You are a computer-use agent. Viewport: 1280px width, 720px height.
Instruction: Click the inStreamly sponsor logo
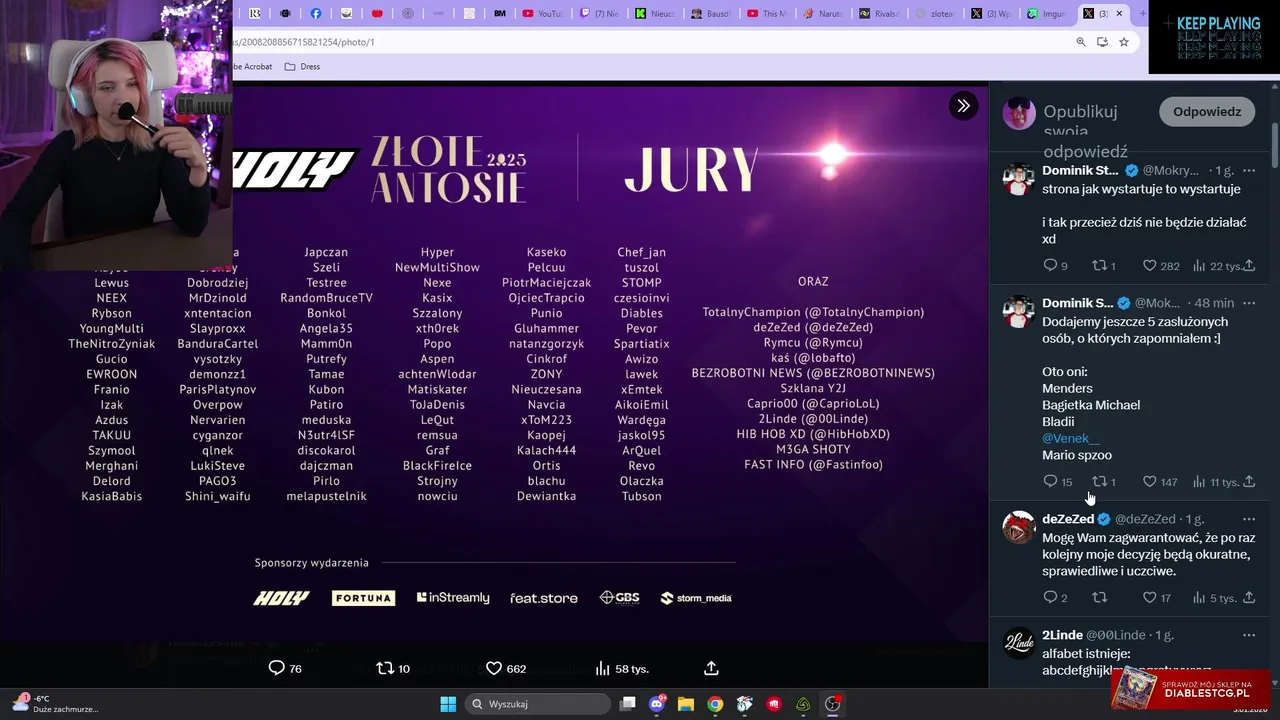[x=453, y=598]
